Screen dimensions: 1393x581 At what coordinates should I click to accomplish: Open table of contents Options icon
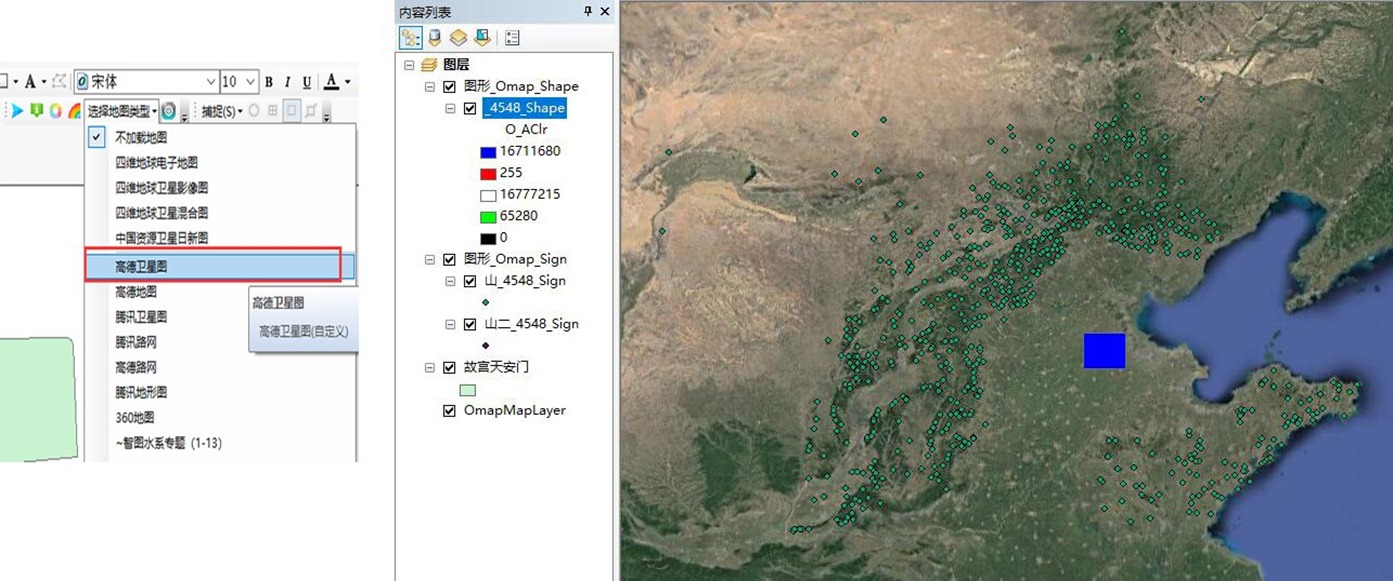512,38
